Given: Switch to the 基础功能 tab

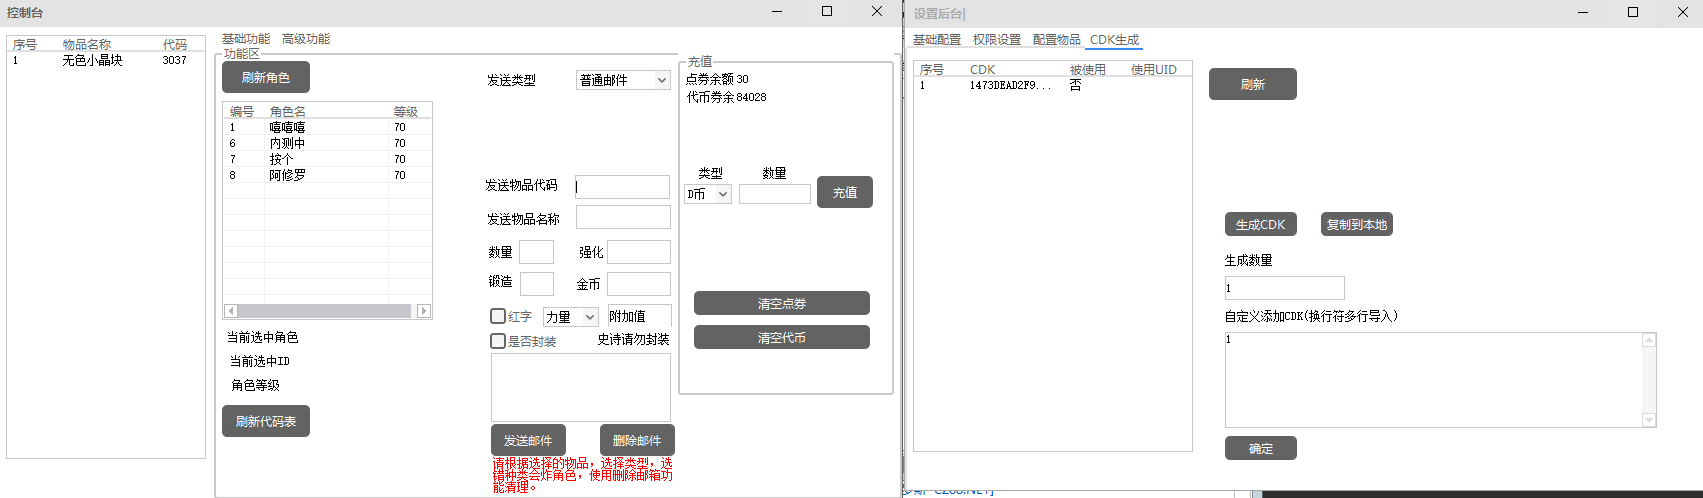Looking at the screenshot, I should click(x=246, y=39).
